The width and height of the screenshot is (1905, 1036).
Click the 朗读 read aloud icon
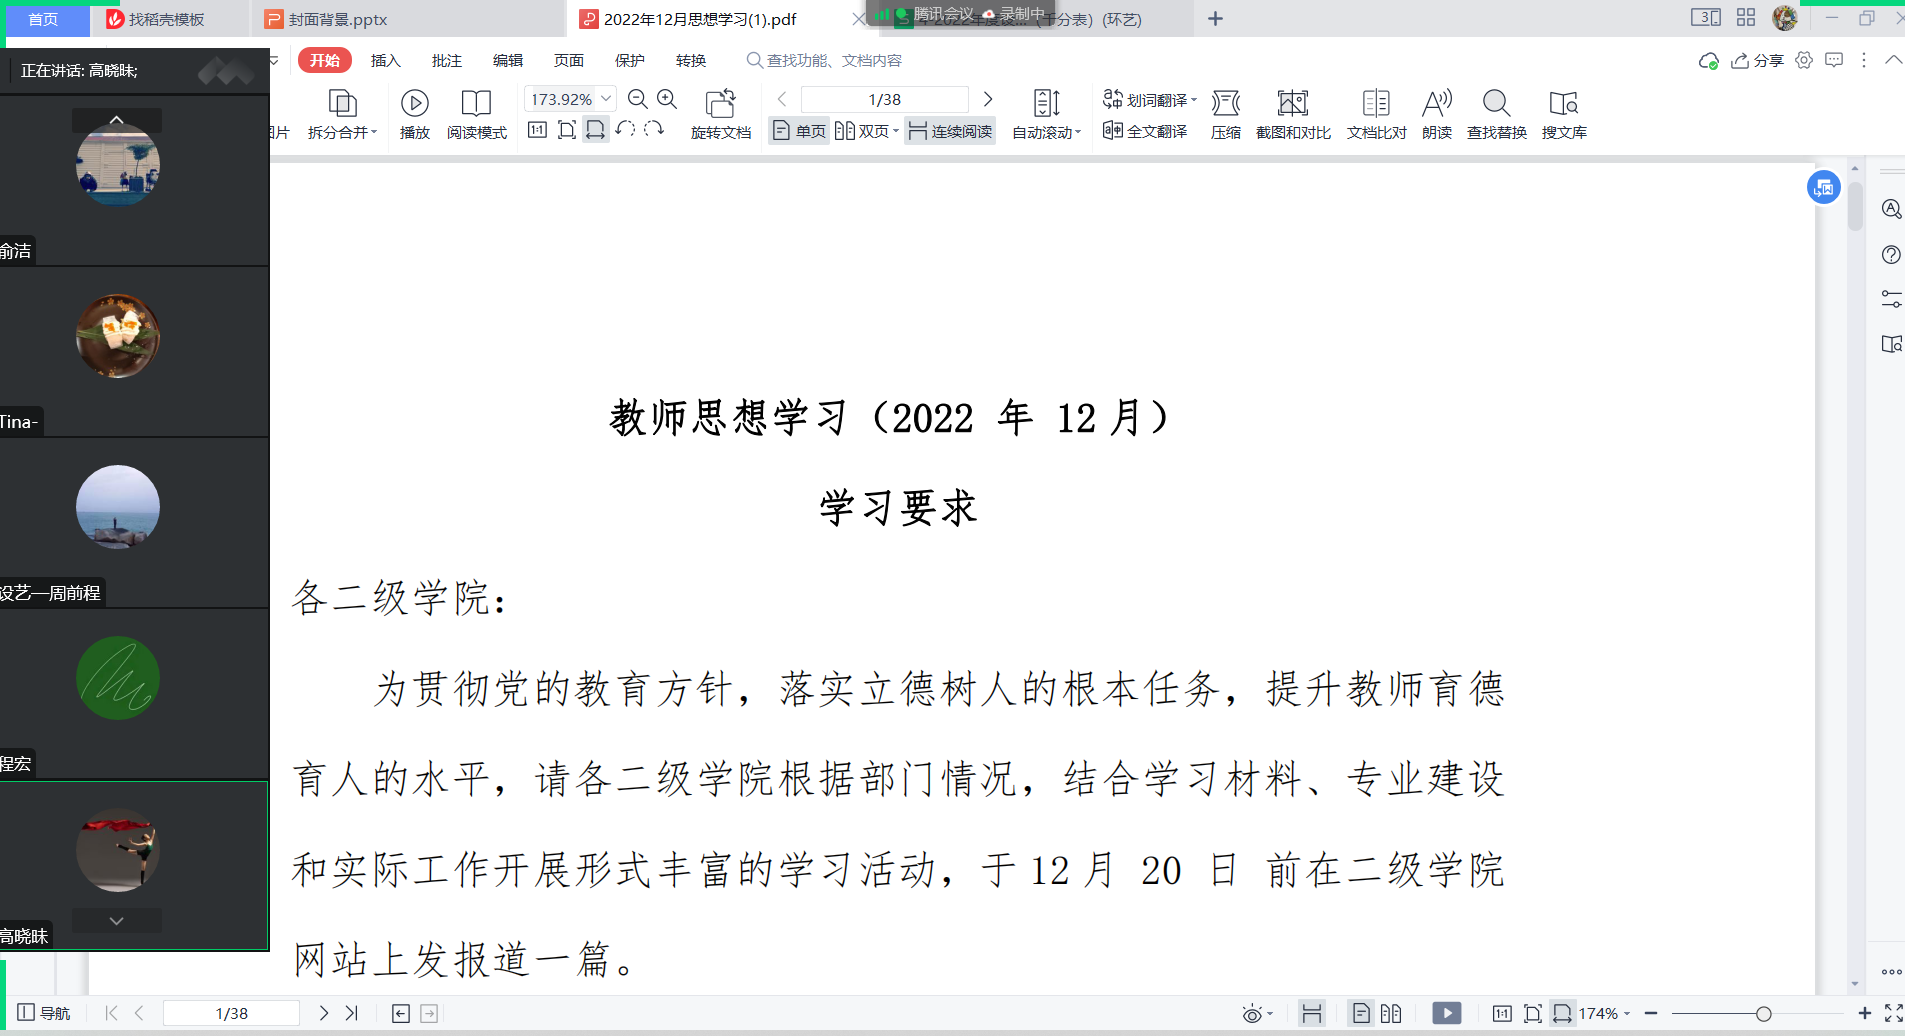(x=1436, y=104)
